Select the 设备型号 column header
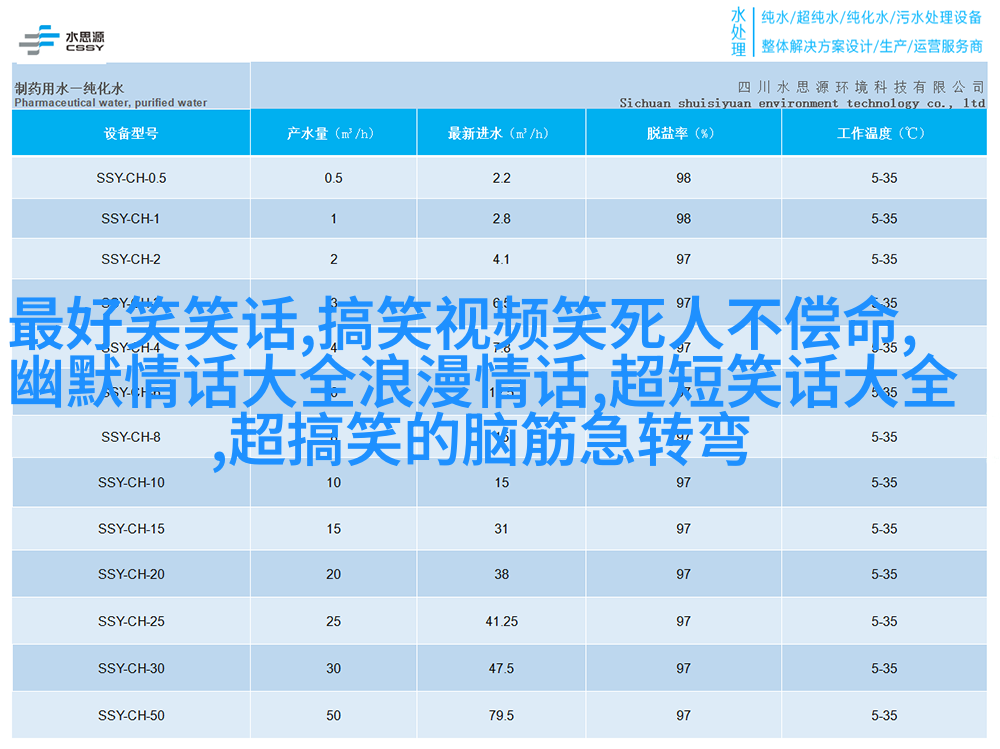Image resolution: width=1000 pixels, height=749 pixels. pos(131,133)
